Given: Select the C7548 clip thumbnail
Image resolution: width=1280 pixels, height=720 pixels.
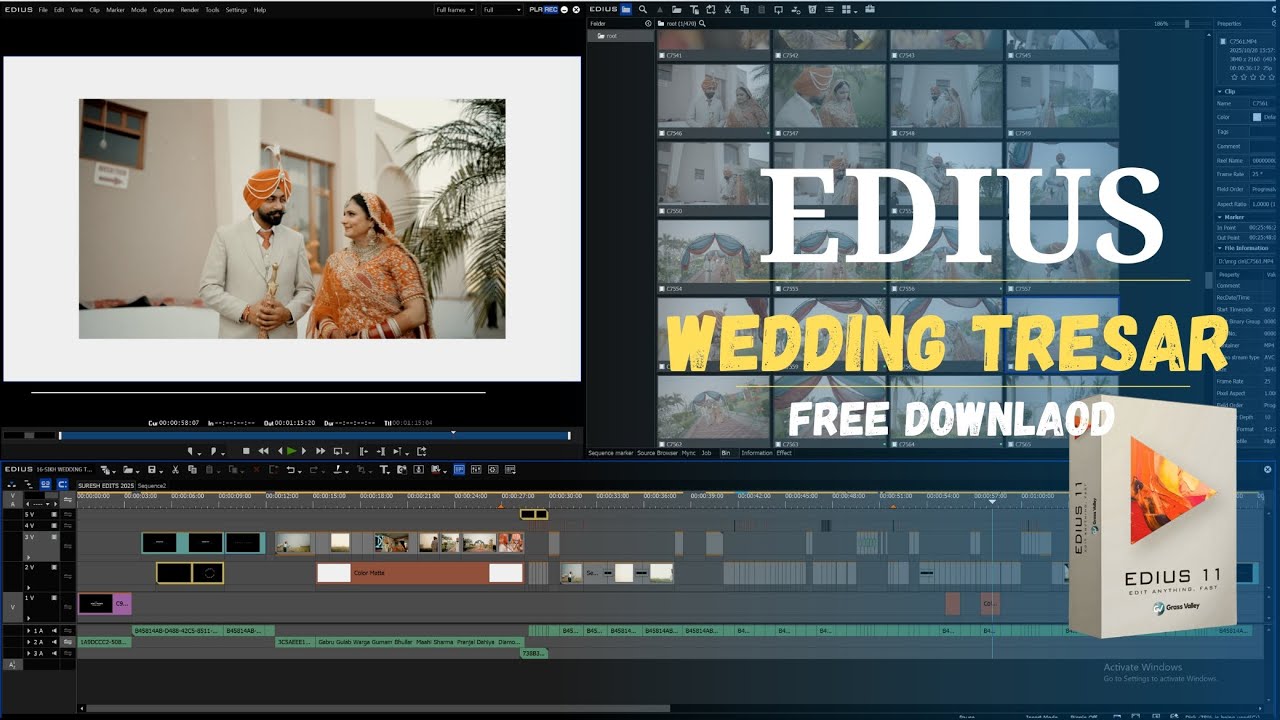Looking at the screenshot, I should (x=945, y=96).
